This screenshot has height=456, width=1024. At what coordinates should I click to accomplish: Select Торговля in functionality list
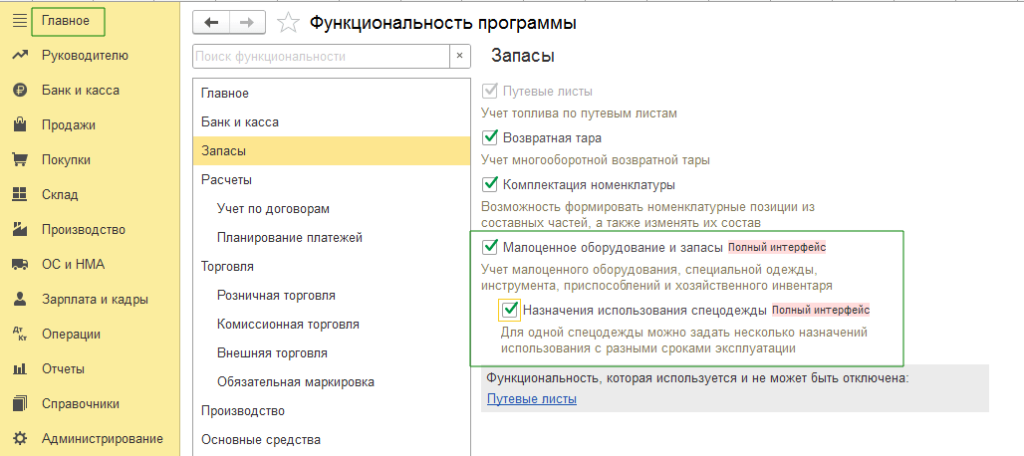coord(332,267)
